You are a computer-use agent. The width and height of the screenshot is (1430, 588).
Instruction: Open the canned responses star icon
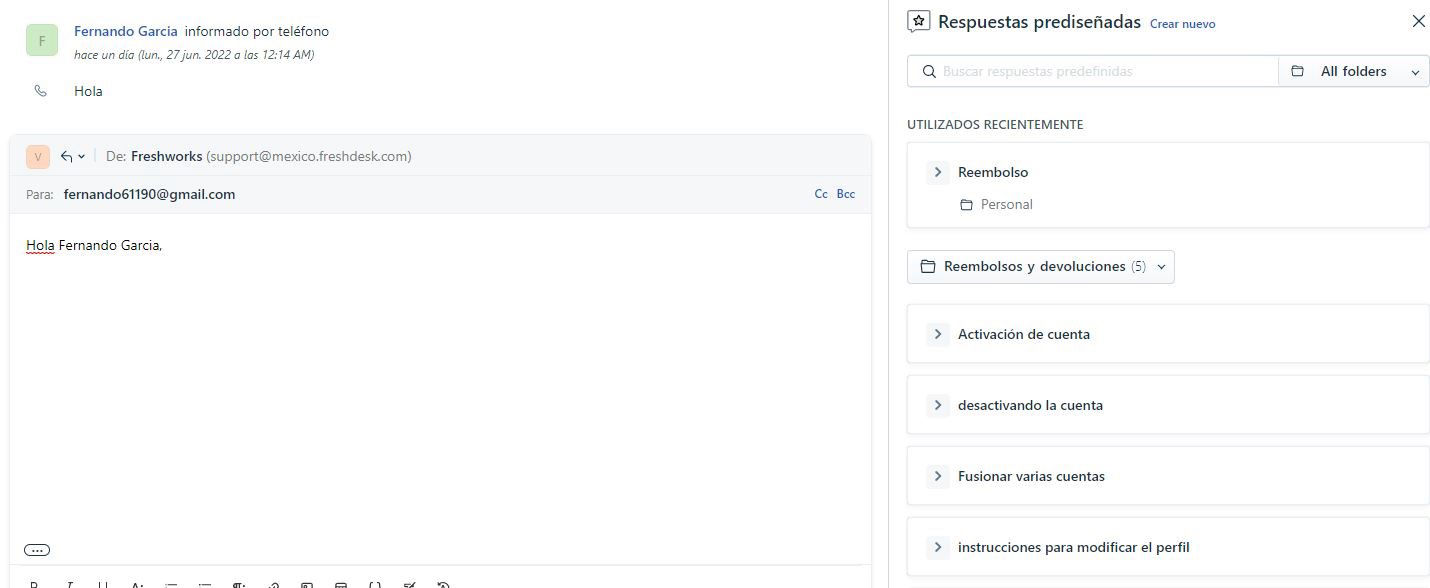point(918,21)
